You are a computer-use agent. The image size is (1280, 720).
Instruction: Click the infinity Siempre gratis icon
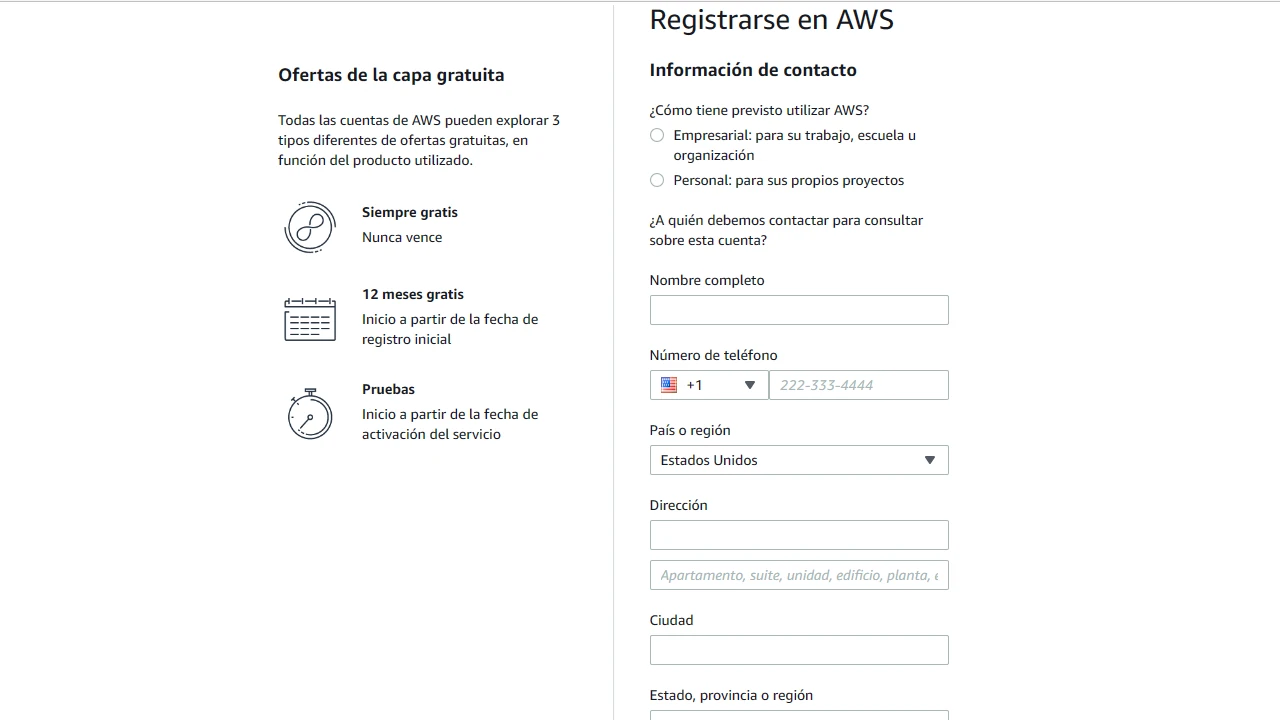(309, 227)
